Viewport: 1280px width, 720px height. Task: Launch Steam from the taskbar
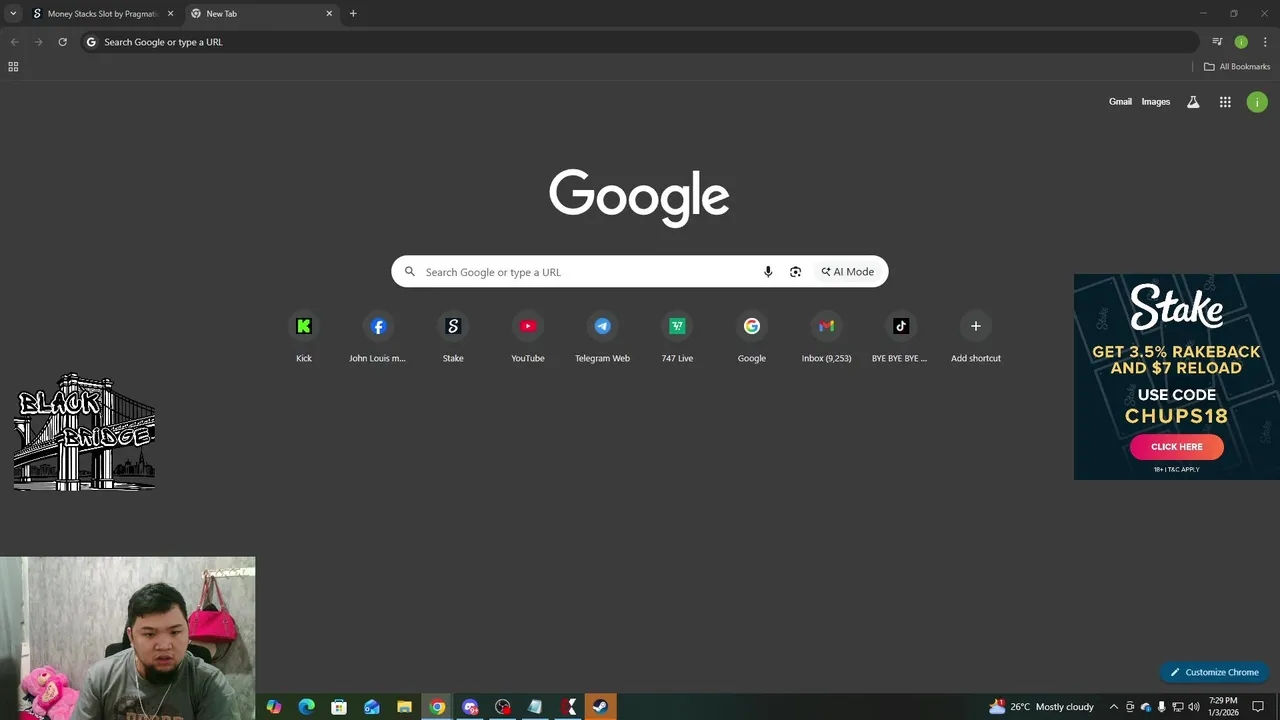coord(600,707)
